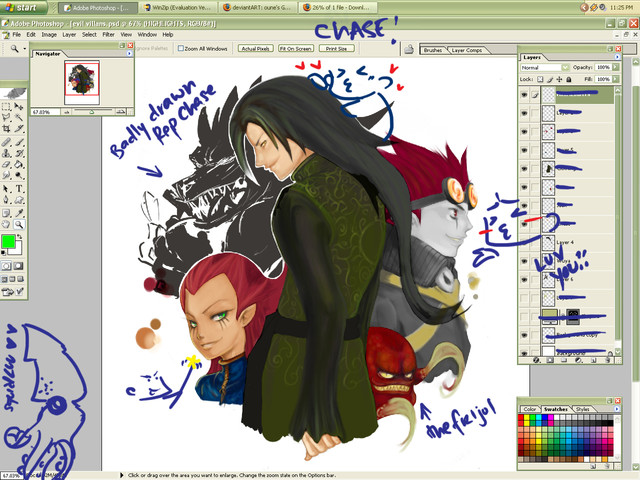Select the Move tool
This screenshot has height=480, width=640.
point(19,107)
